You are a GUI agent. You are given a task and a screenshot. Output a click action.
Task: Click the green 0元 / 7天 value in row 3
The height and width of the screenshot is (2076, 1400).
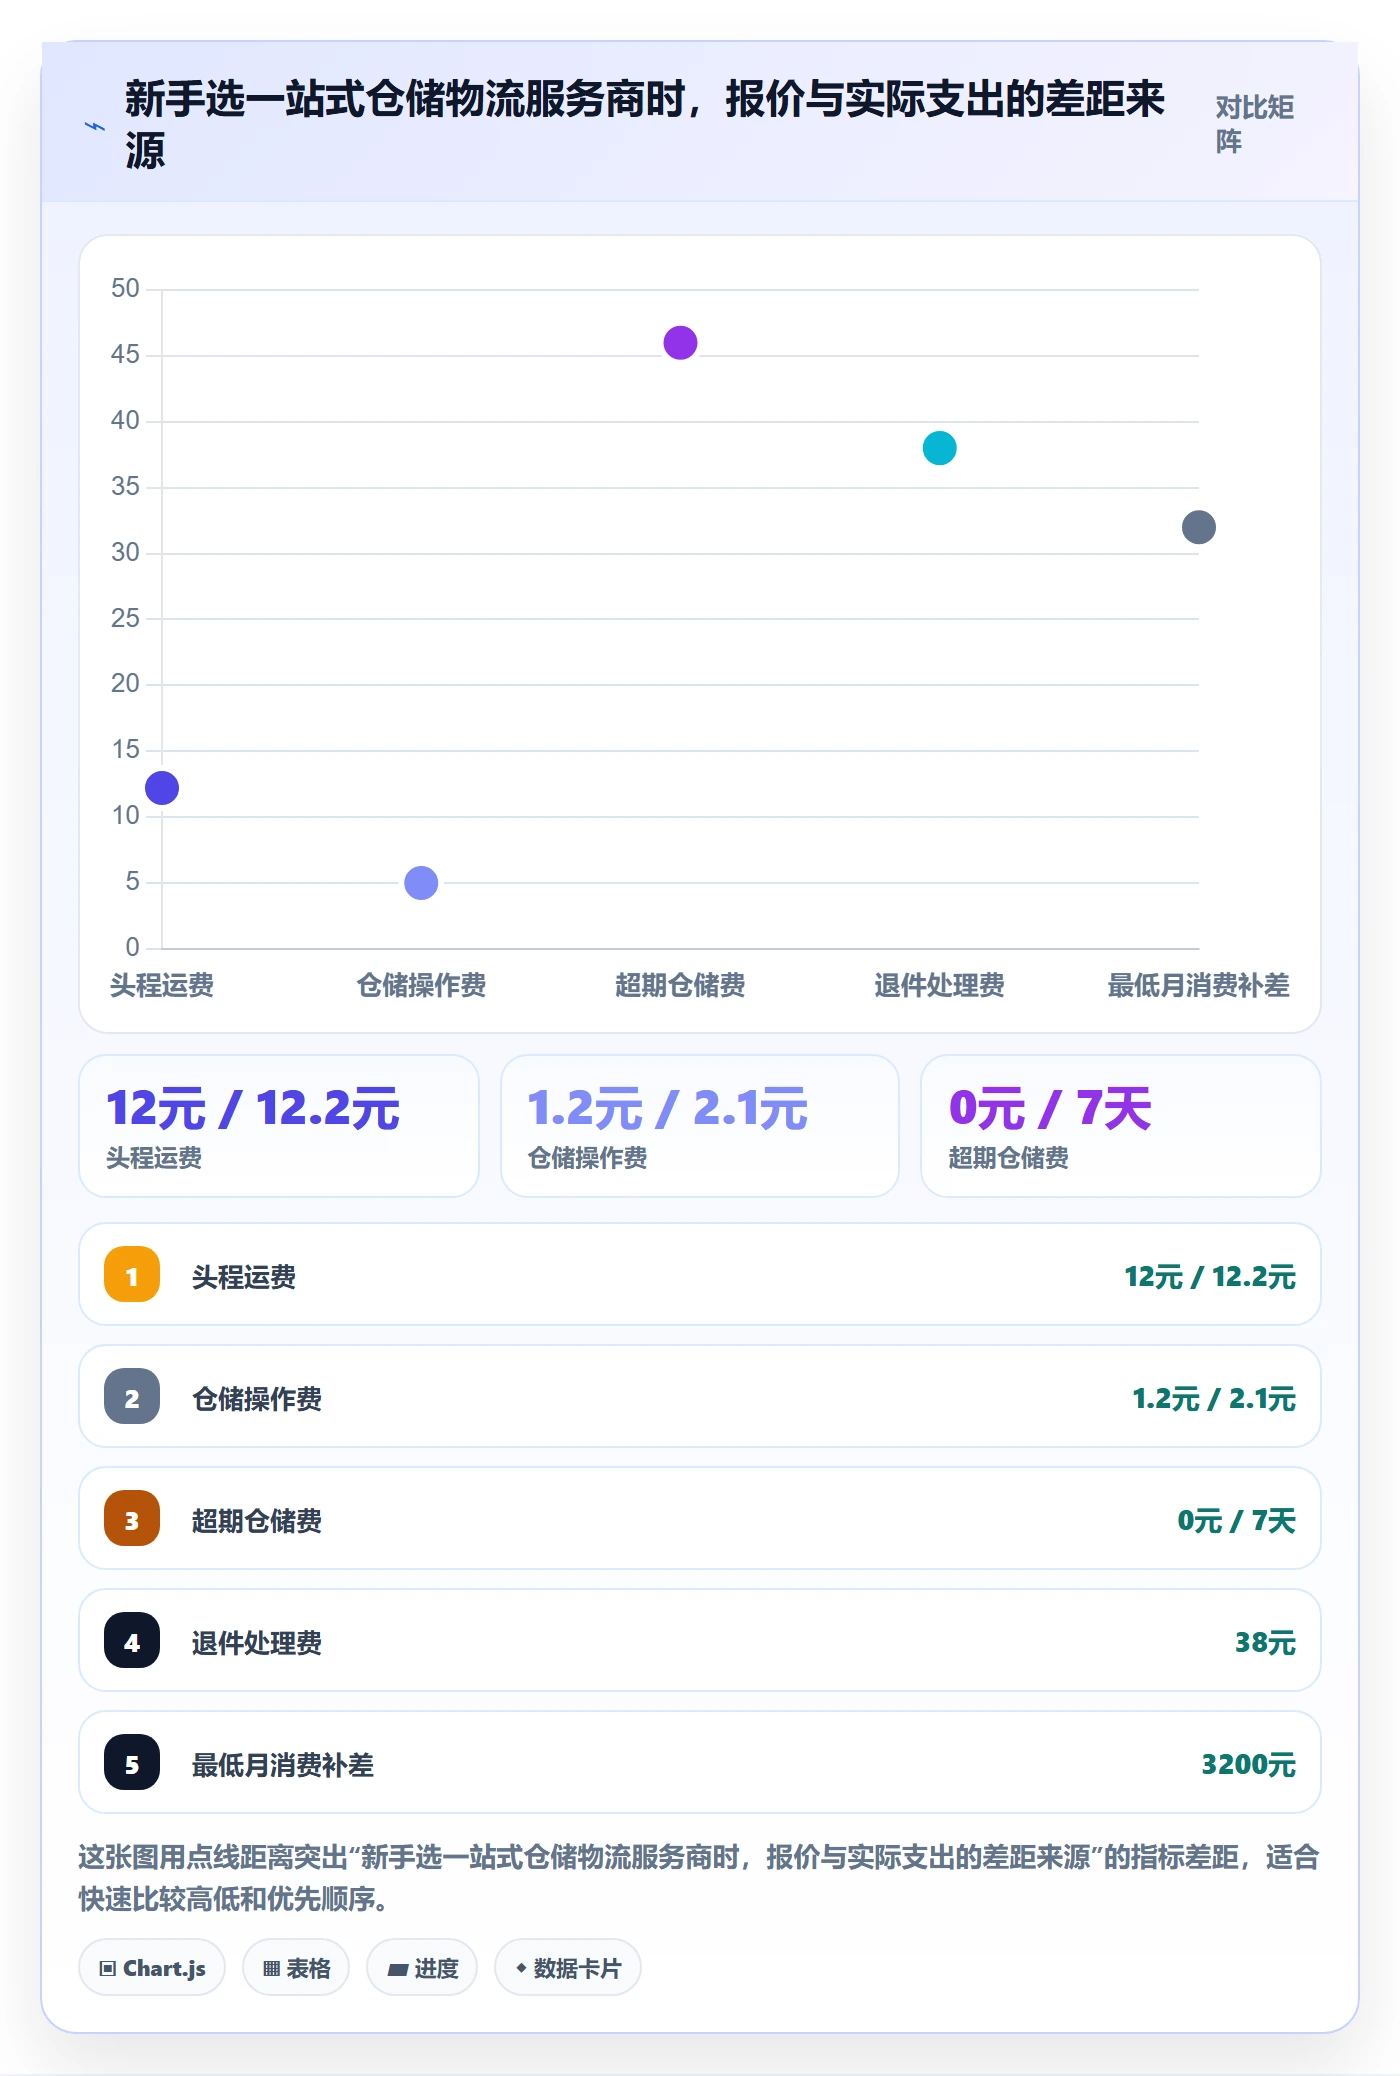click(1237, 1521)
